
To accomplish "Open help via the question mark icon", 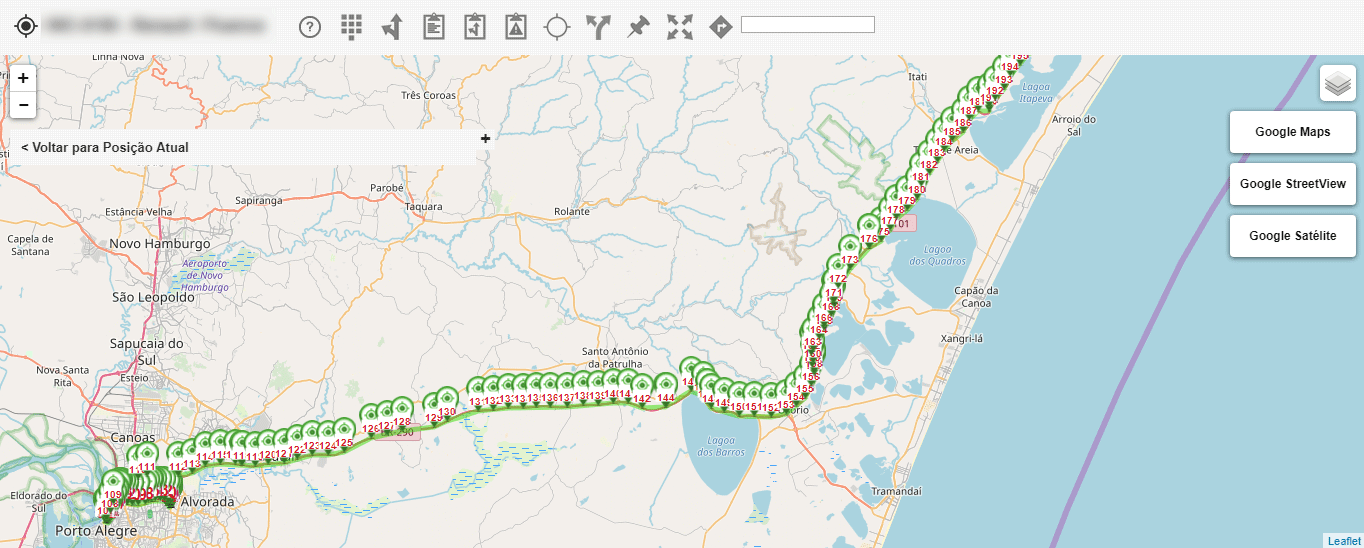I will coord(310,27).
